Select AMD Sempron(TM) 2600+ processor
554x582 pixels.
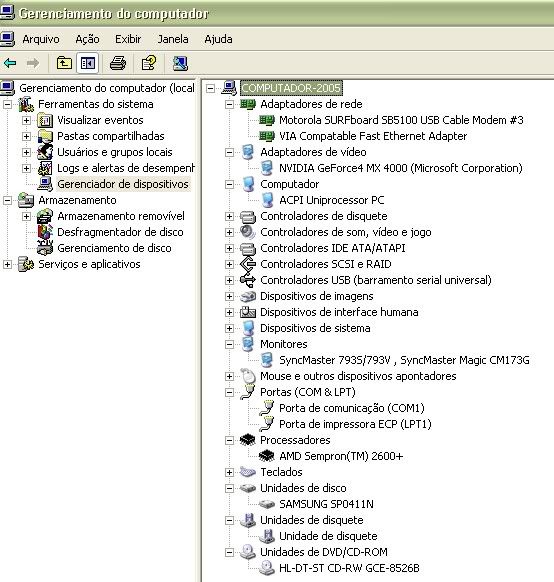[x=341, y=456]
